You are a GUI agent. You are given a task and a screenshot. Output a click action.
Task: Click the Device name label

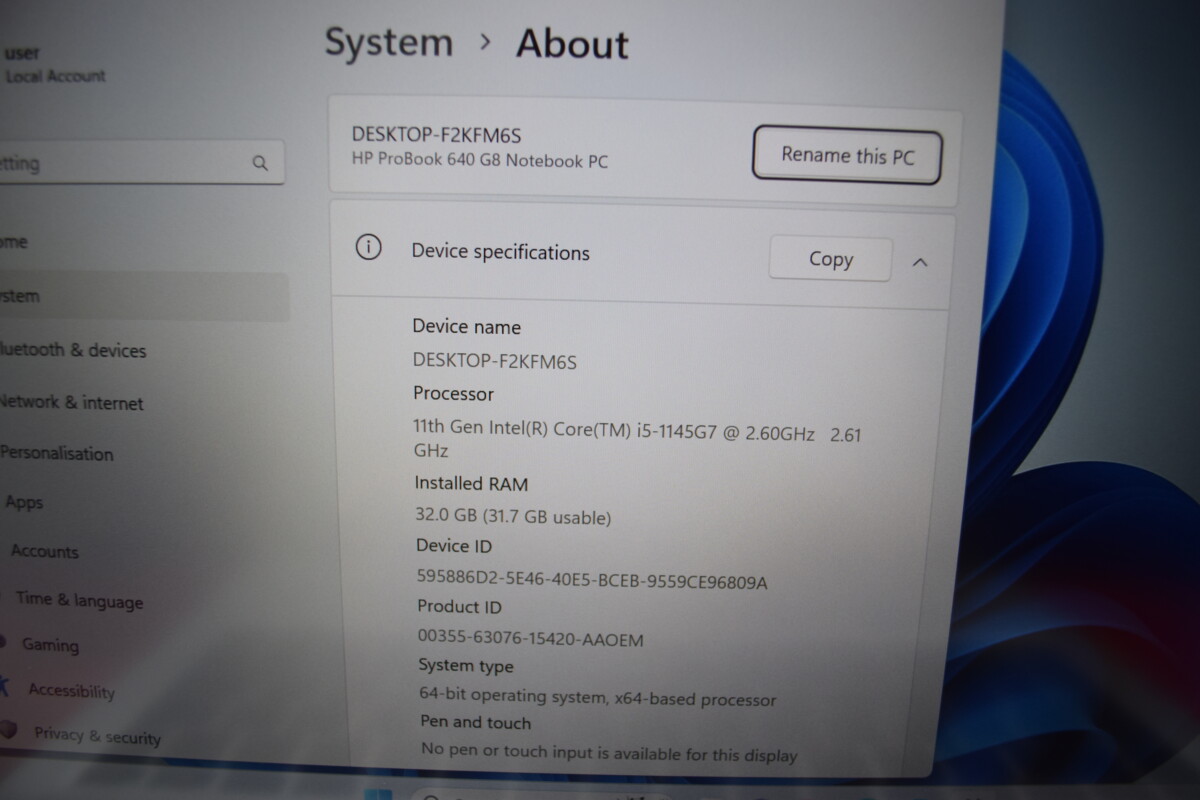tap(467, 327)
